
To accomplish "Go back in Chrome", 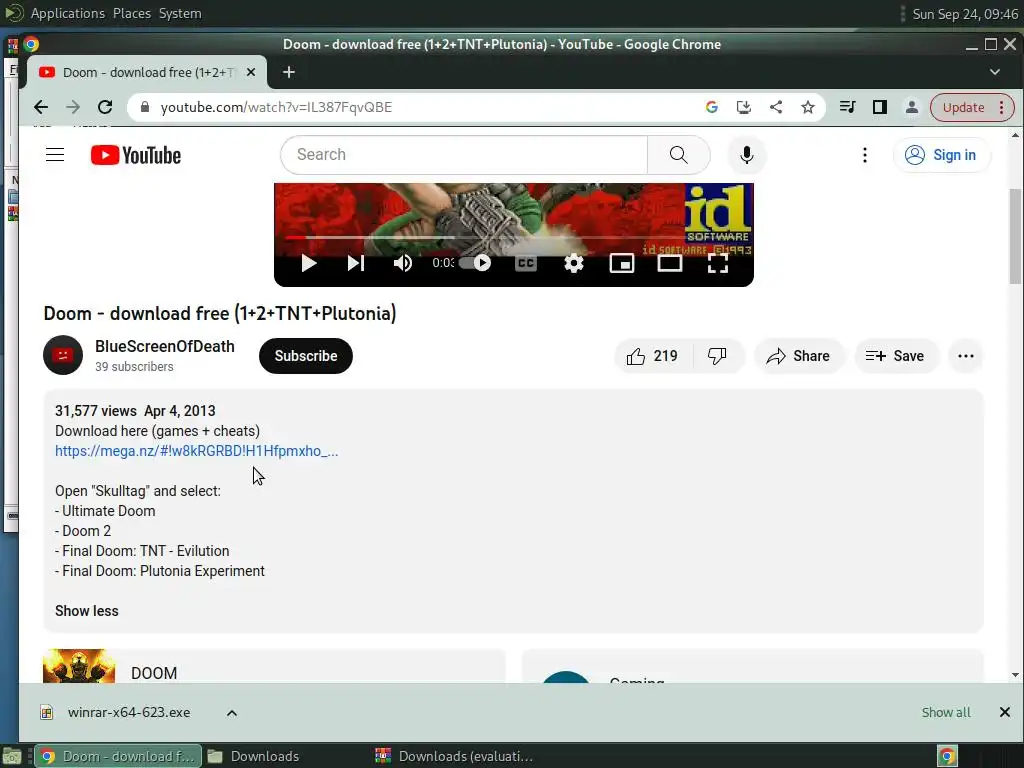I will point(40,107).
